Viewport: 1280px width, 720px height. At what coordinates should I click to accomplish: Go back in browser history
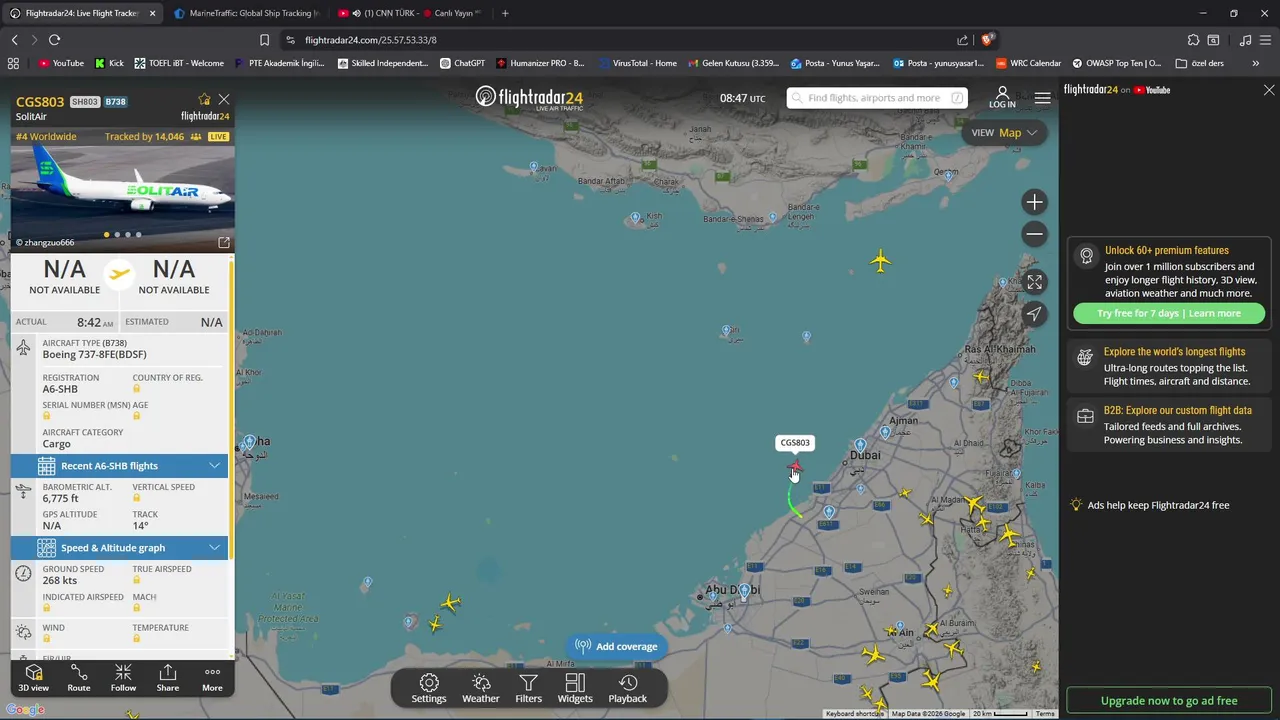[x=14, y=40]
